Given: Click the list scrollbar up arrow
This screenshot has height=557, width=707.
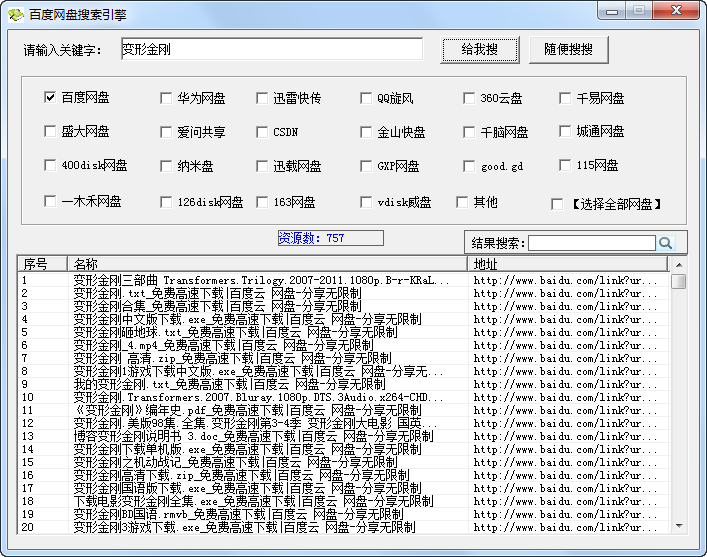Looking at the screenshot, I should click(679, 265).
